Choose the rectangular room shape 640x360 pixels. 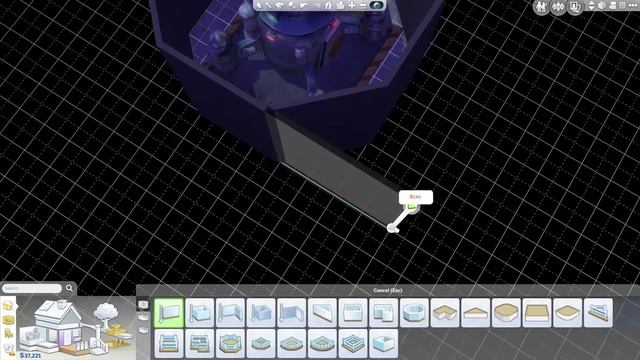[x=353, y=313]
